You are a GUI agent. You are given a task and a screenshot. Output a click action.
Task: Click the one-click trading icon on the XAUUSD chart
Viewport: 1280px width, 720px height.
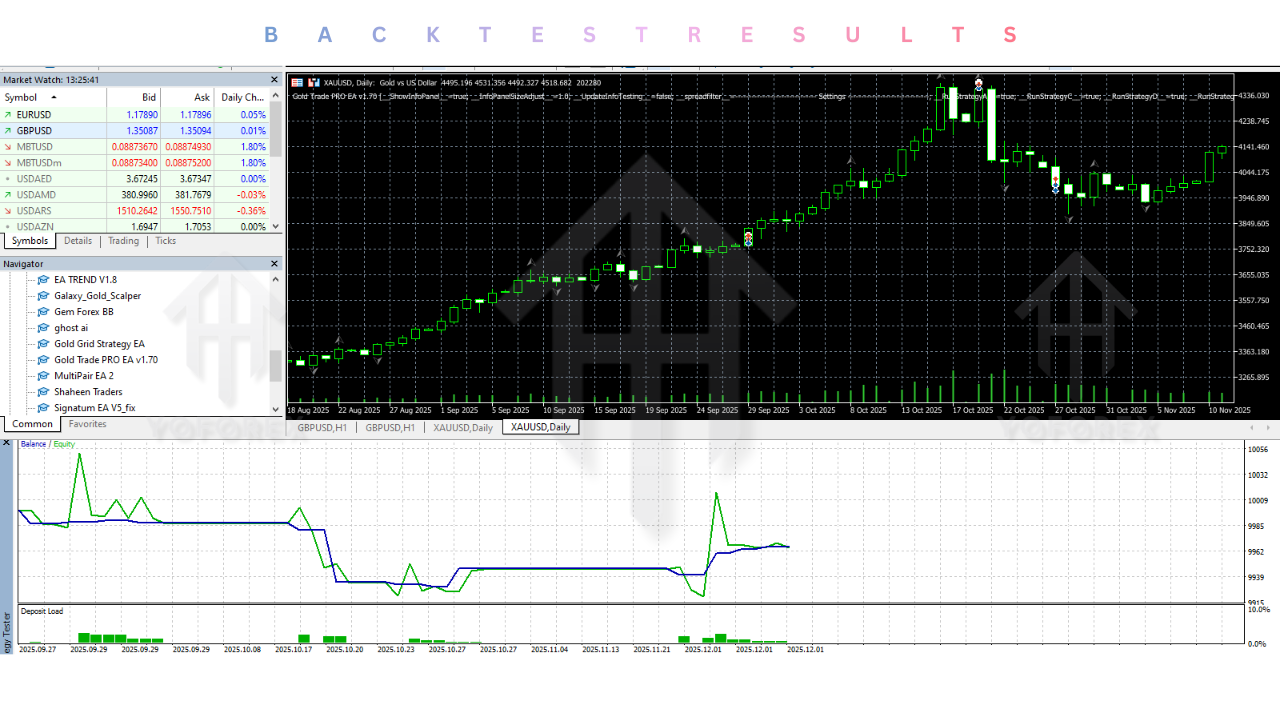(313, 83)
